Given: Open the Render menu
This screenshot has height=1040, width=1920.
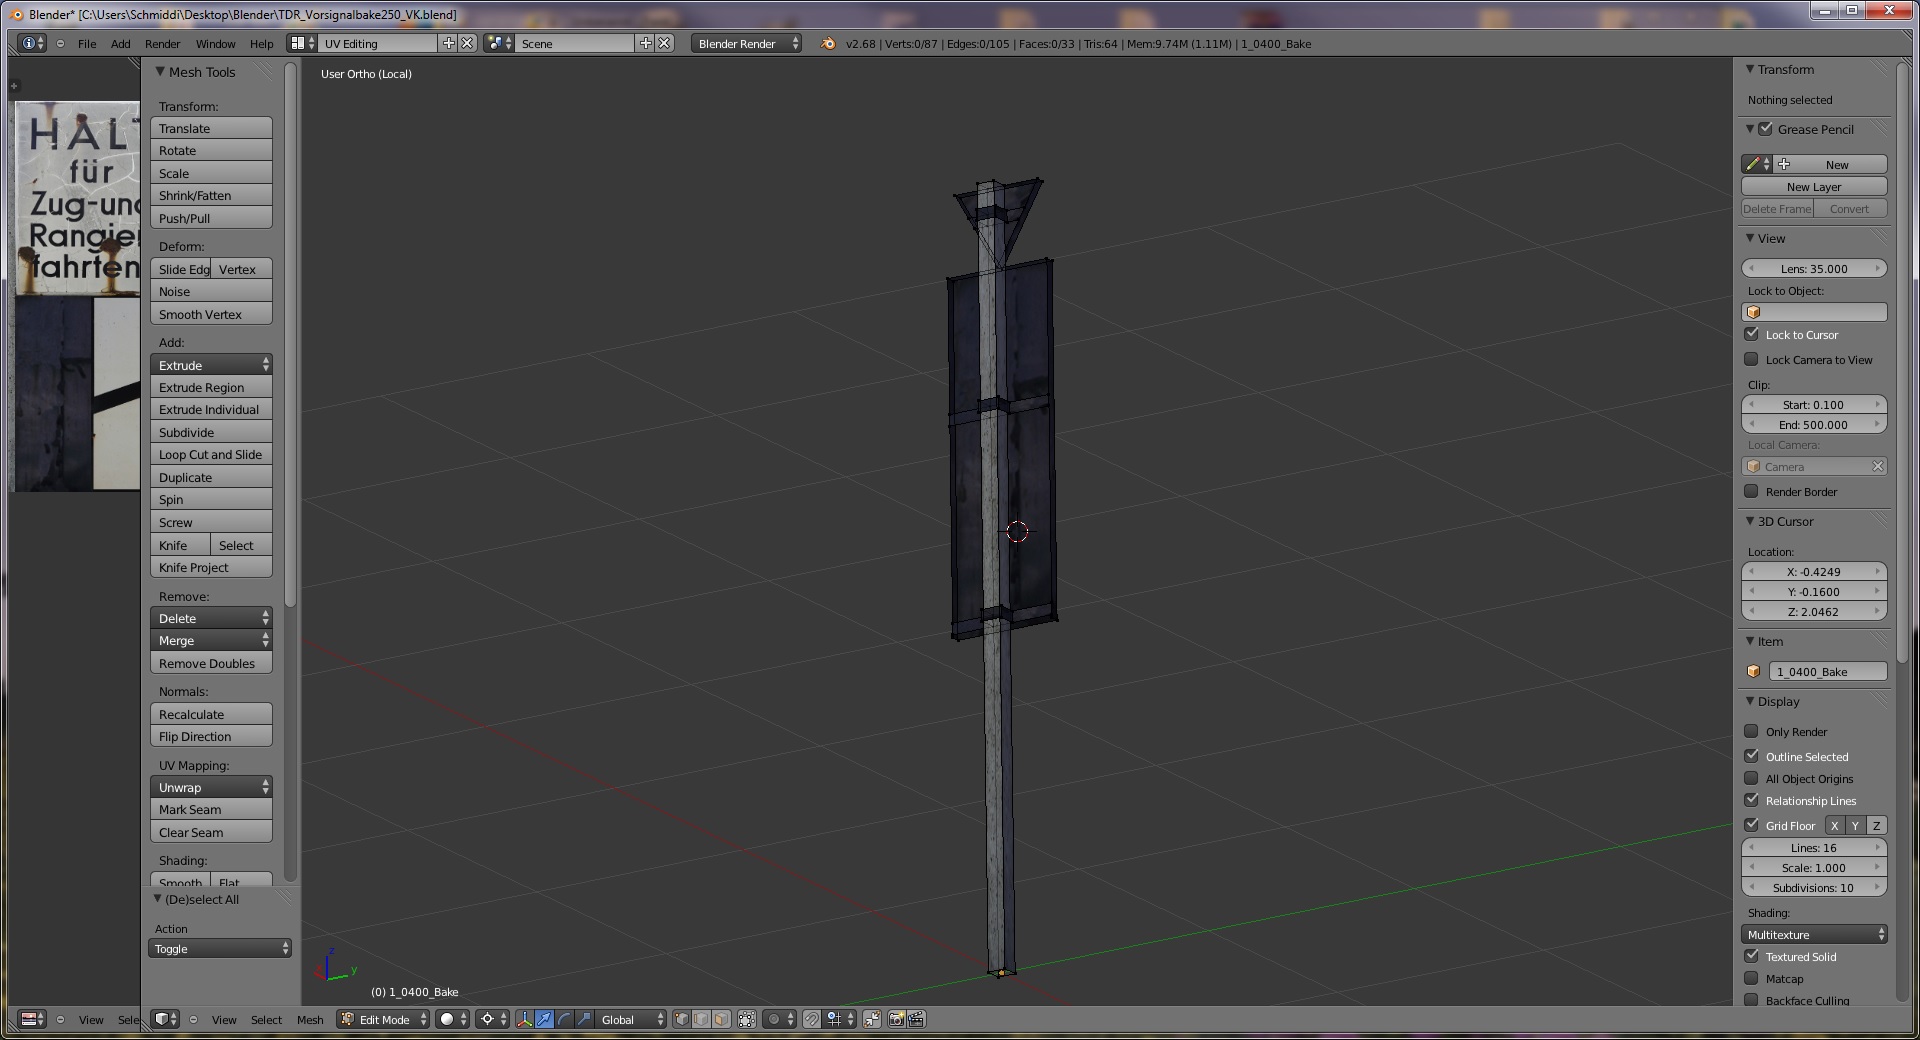Looking at the screenshot, I should point(162,43).
